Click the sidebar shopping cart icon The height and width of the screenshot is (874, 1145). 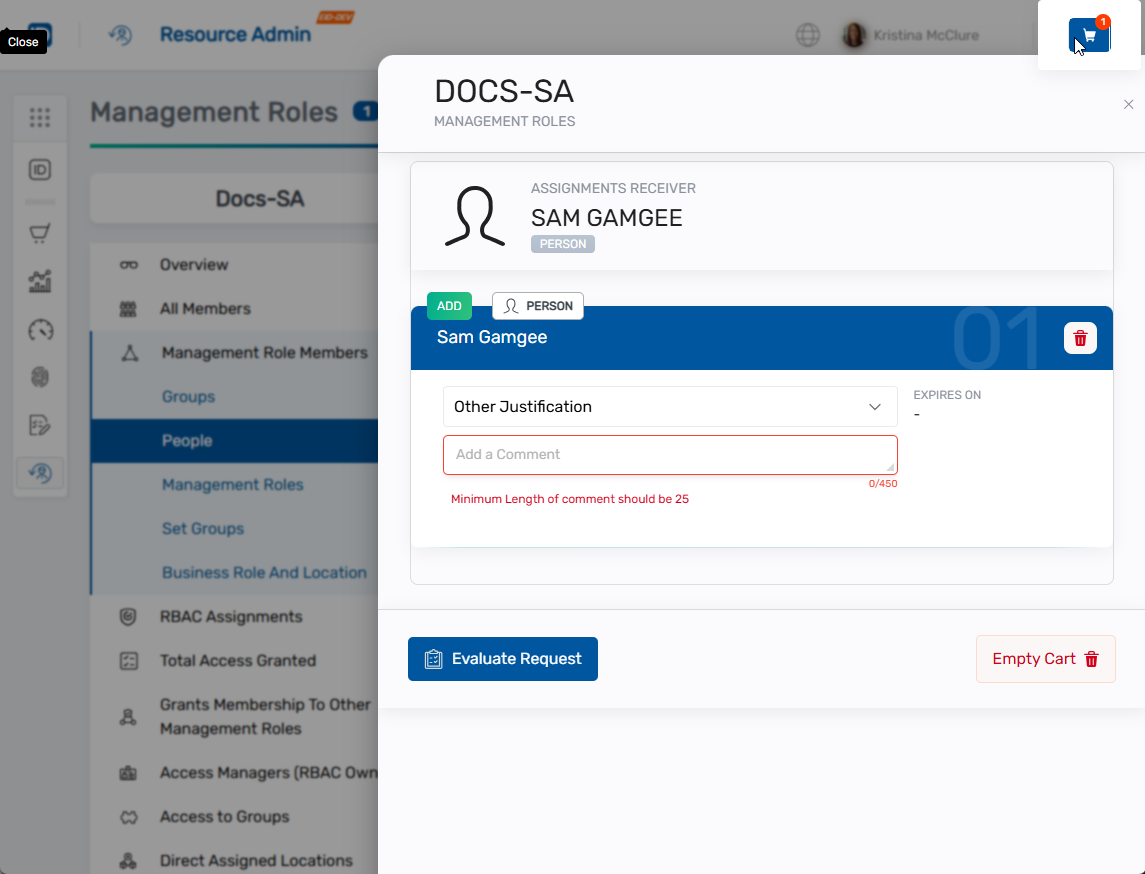(40, 234)
